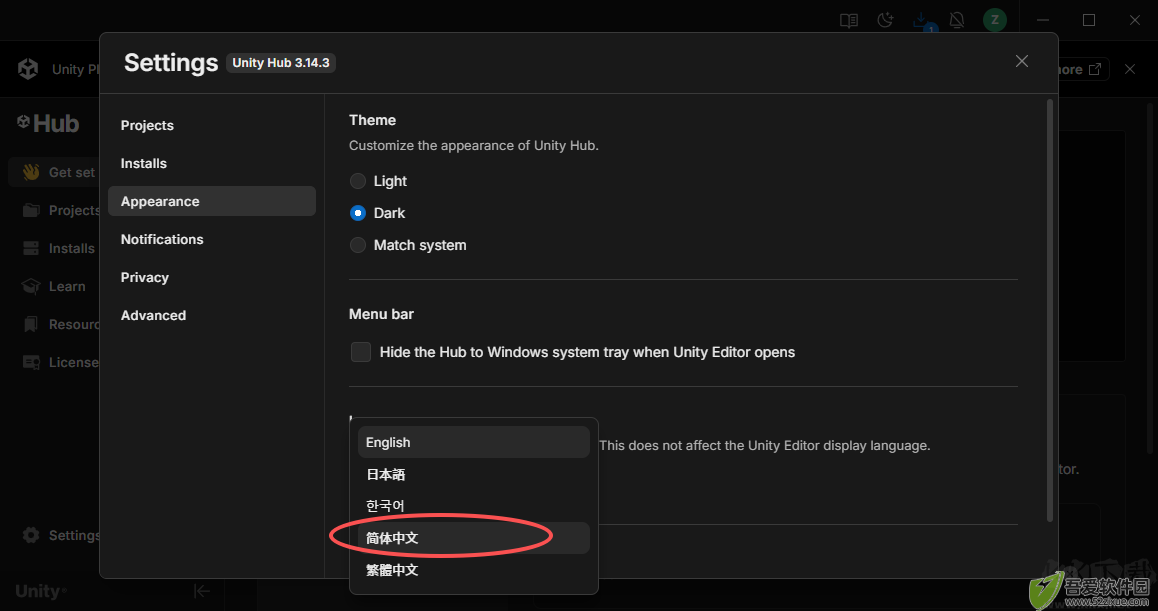Collapse the Hub sidebar with arrow icon

202,591
